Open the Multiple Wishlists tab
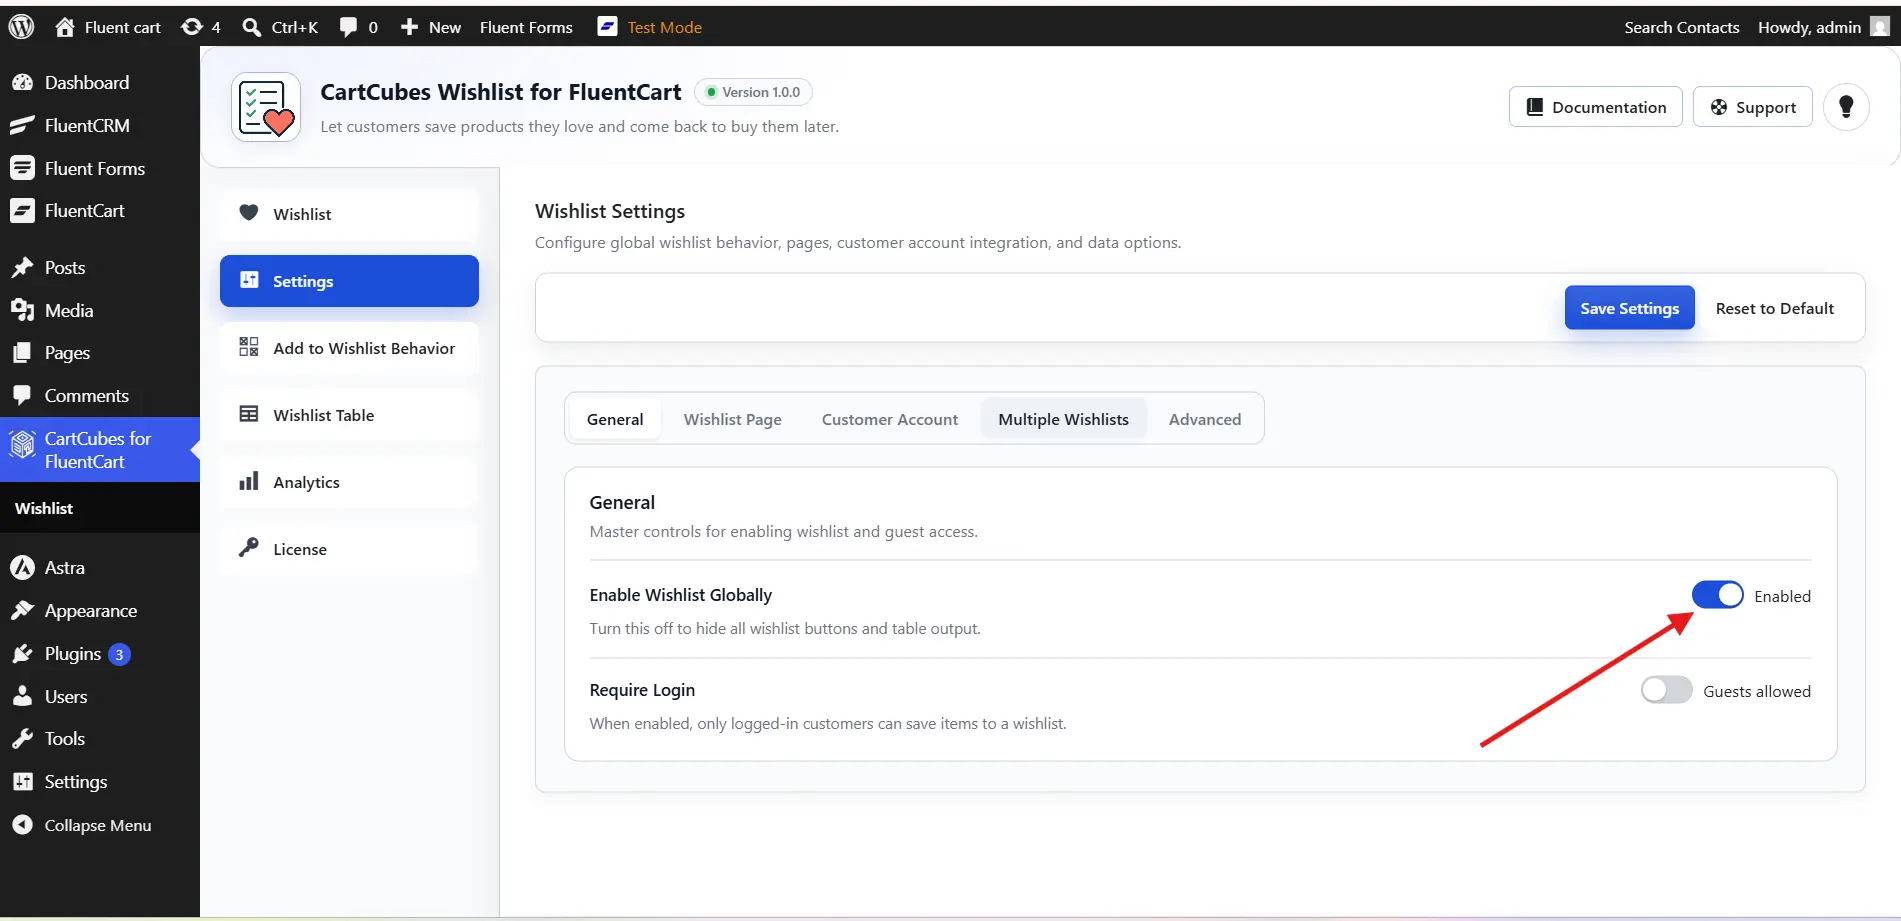 (x=1063, y=419)
